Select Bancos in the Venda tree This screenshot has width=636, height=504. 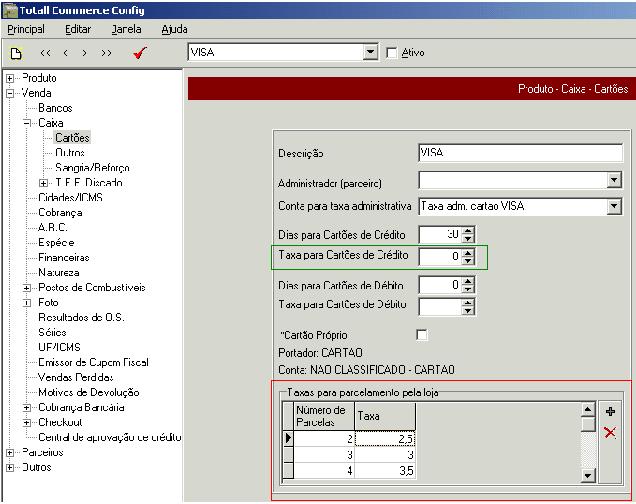pyautogui.click(x=55, y=108)
